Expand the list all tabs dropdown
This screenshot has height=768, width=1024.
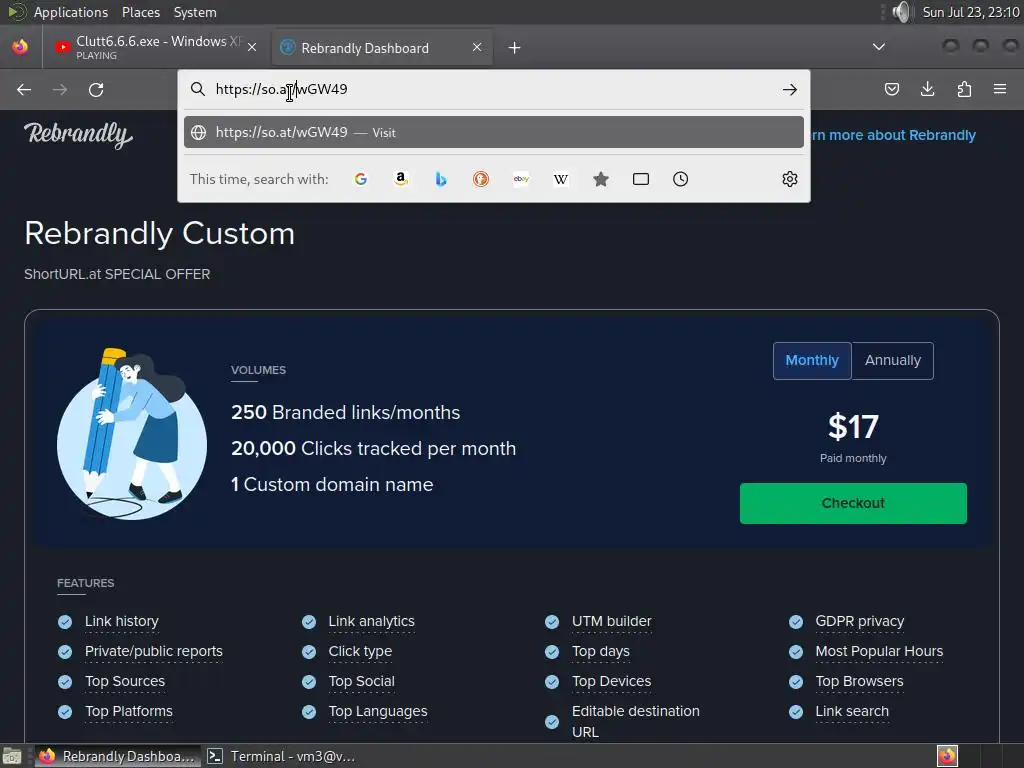[x=879, y=47]
